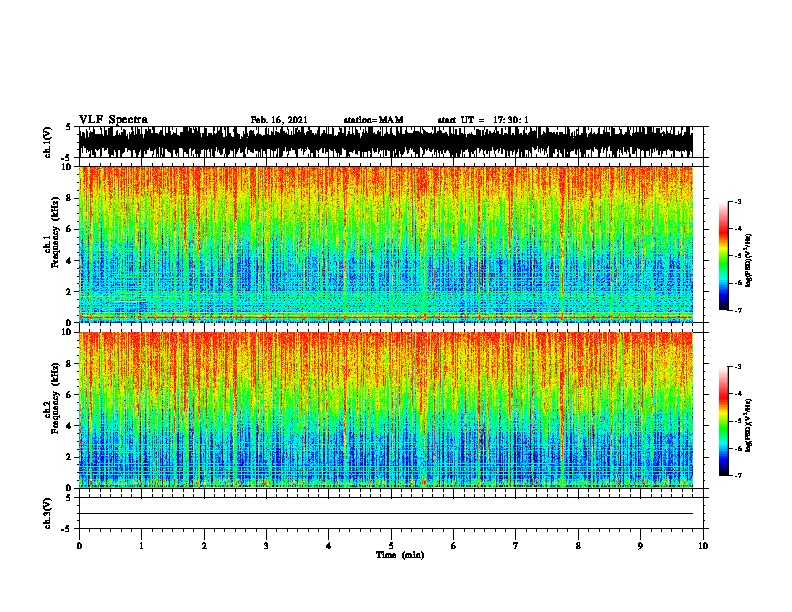792x612 pixels.
Task: Click time axis tick label "7"
Action: 516,546
